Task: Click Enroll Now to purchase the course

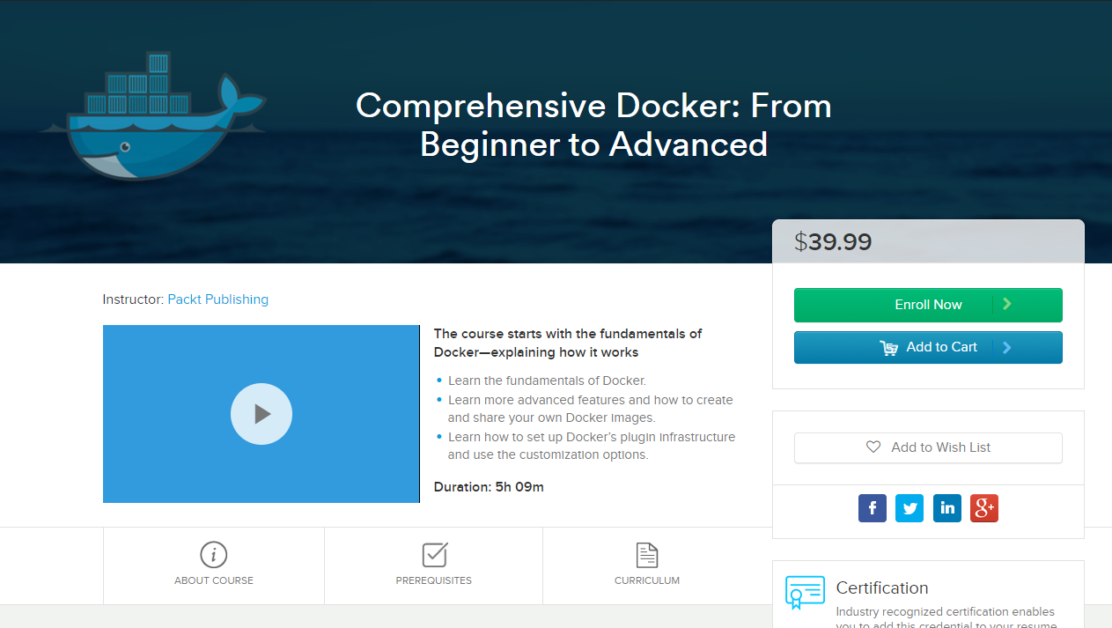Action: coord(928,304)
